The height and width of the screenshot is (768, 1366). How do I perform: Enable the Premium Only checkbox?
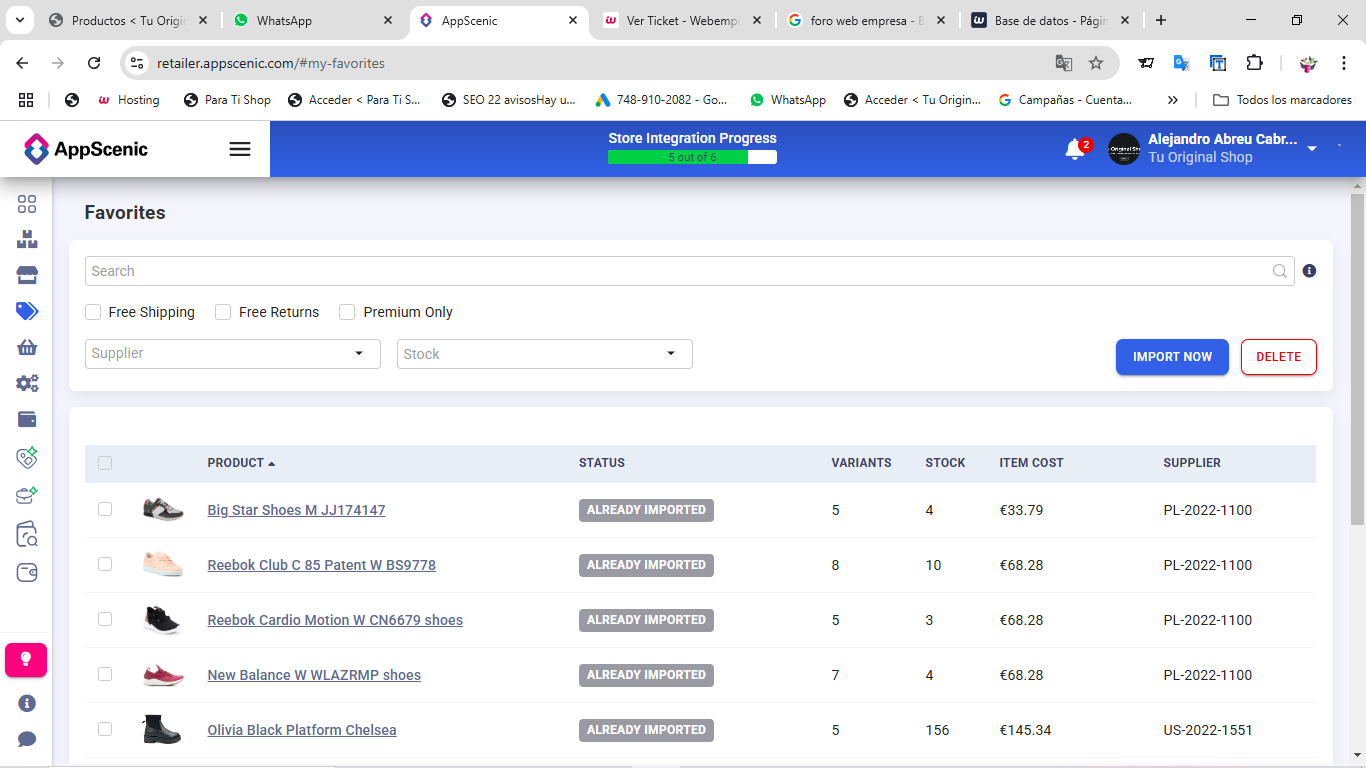pyautogui.click(x=347, y=312)
